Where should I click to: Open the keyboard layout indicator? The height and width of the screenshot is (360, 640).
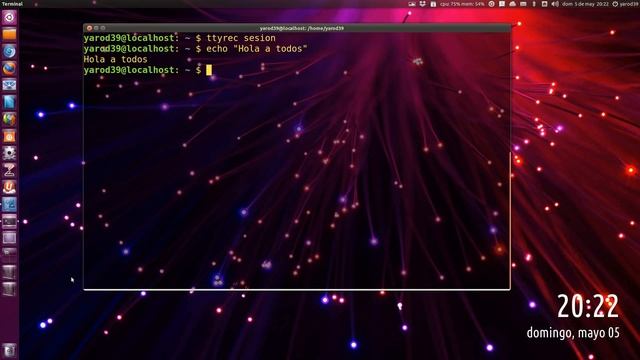(523, 4)
